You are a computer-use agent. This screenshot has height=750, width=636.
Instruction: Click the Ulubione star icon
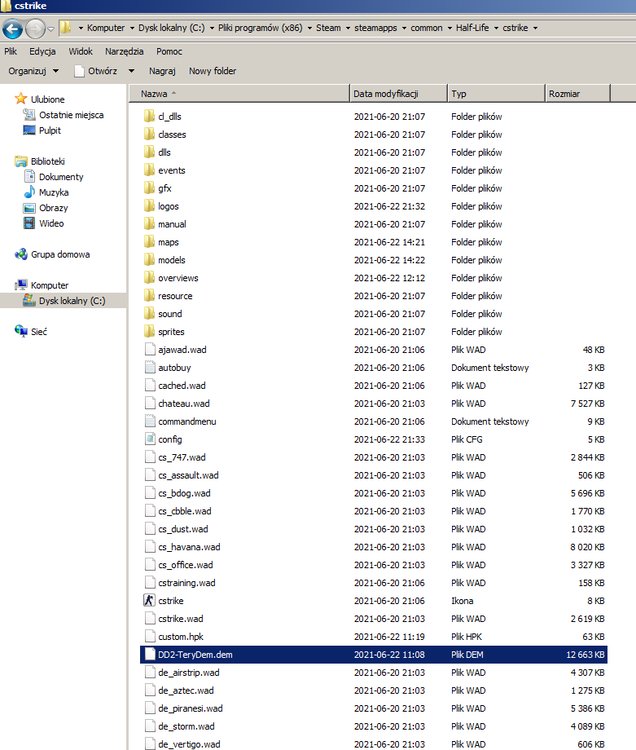(x=21, y=99)
